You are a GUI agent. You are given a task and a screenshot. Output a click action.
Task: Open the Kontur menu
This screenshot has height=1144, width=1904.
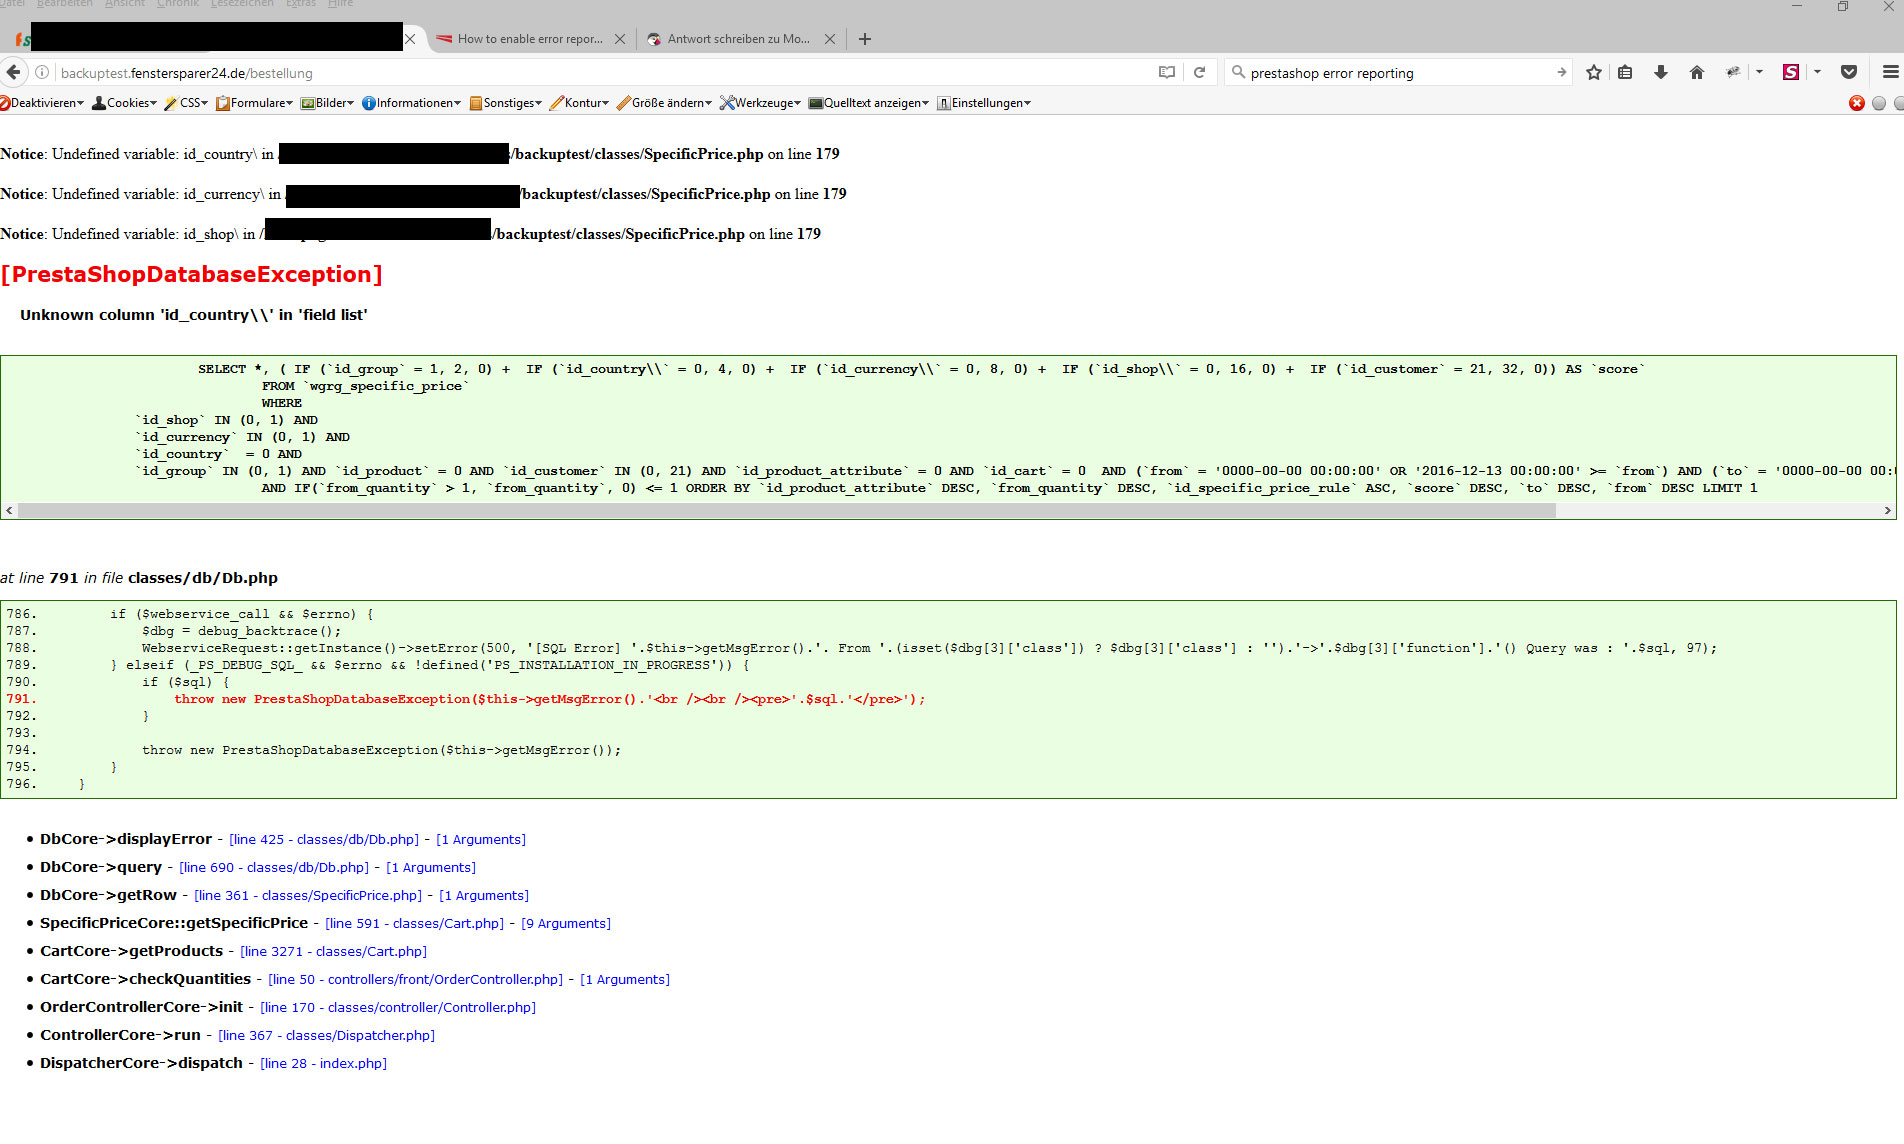point(579,103)
